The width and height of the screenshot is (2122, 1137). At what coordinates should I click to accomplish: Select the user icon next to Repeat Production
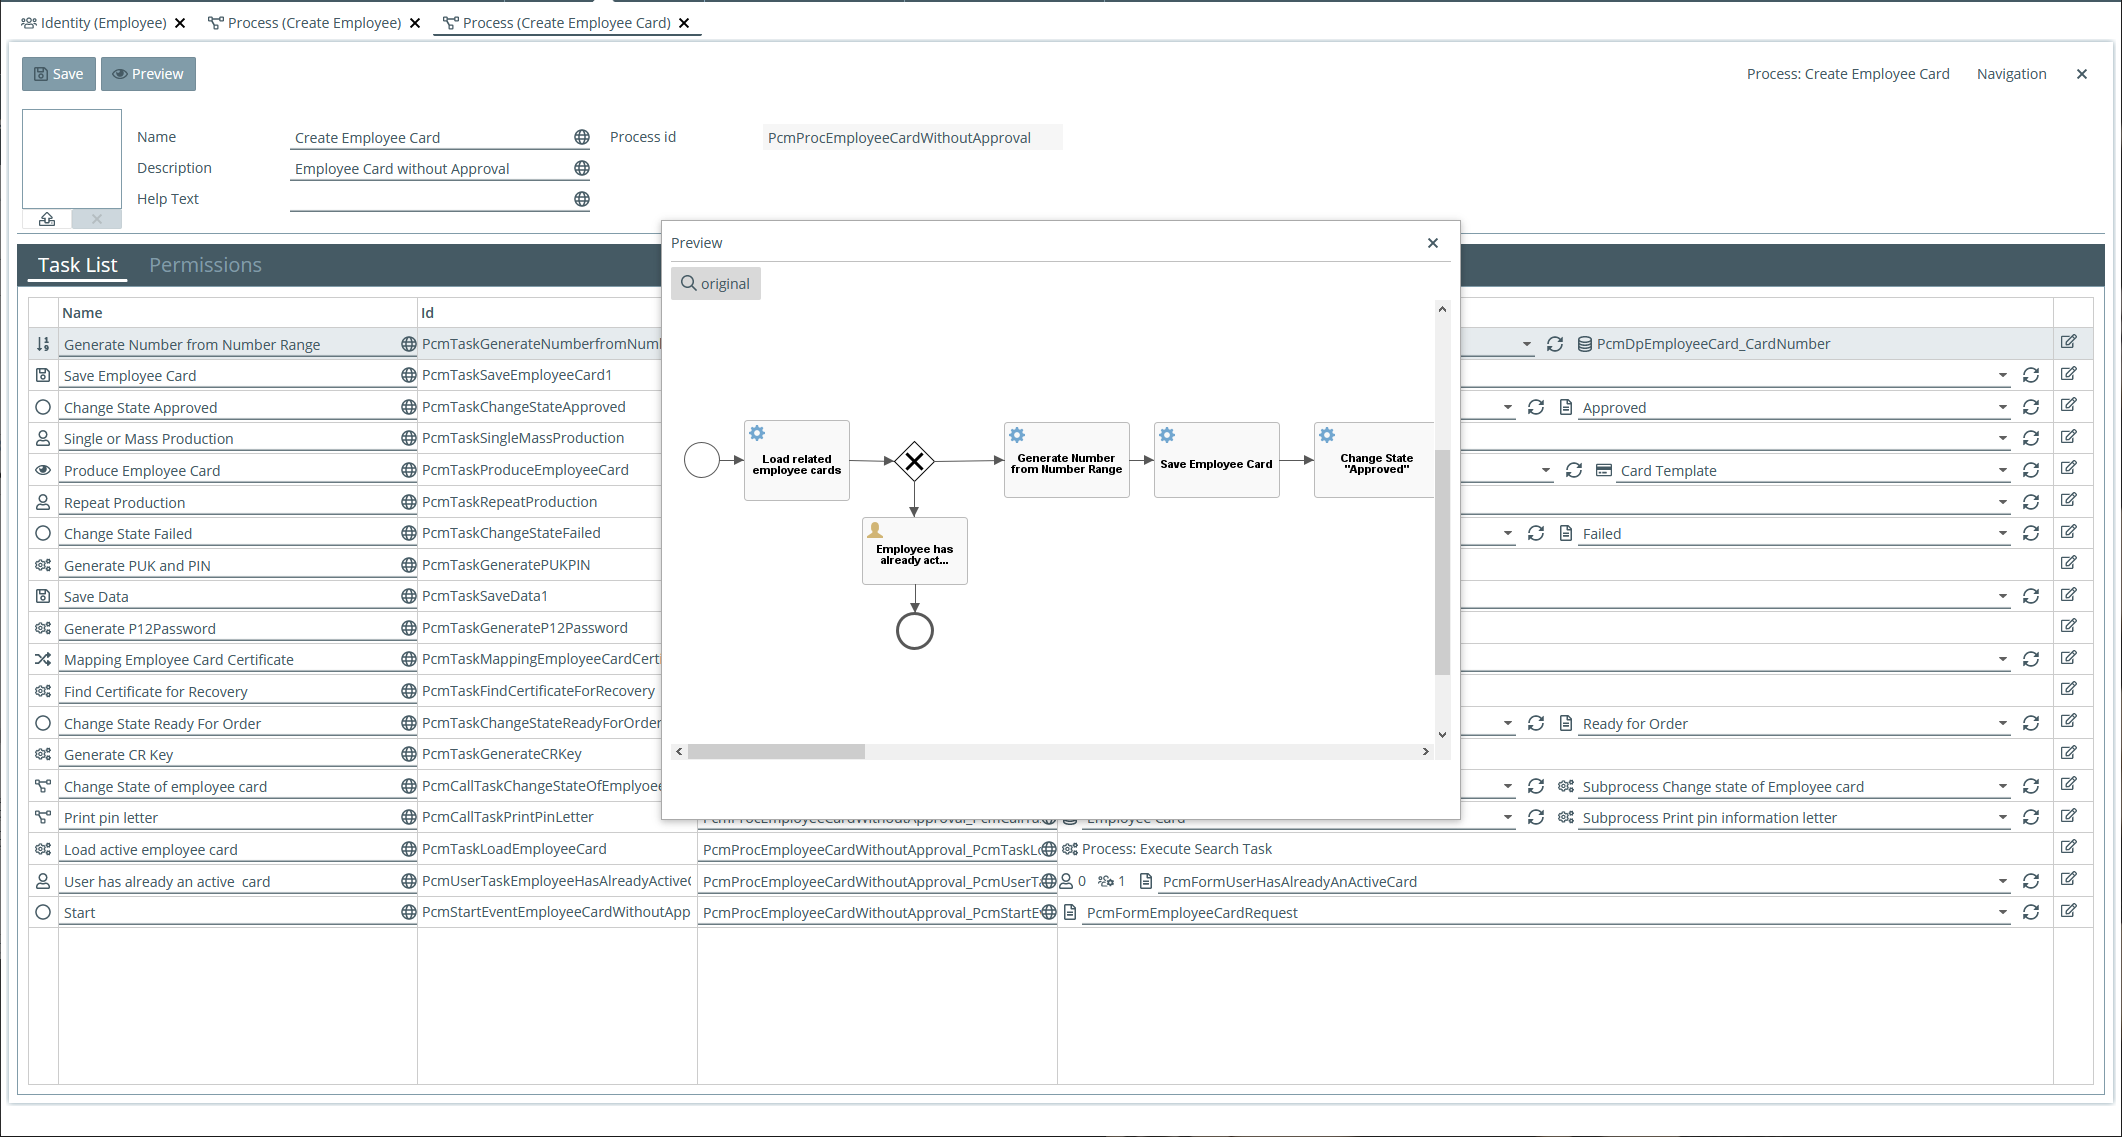coord(42,501)
